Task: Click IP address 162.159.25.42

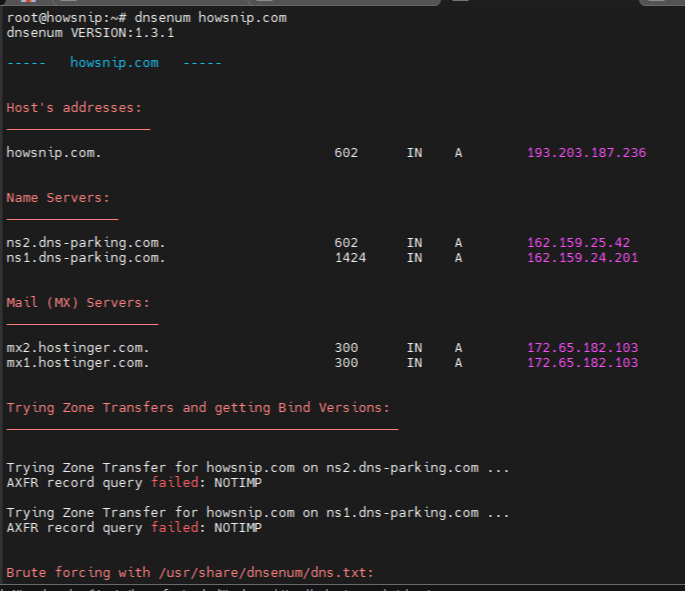Action: point(578,243)
